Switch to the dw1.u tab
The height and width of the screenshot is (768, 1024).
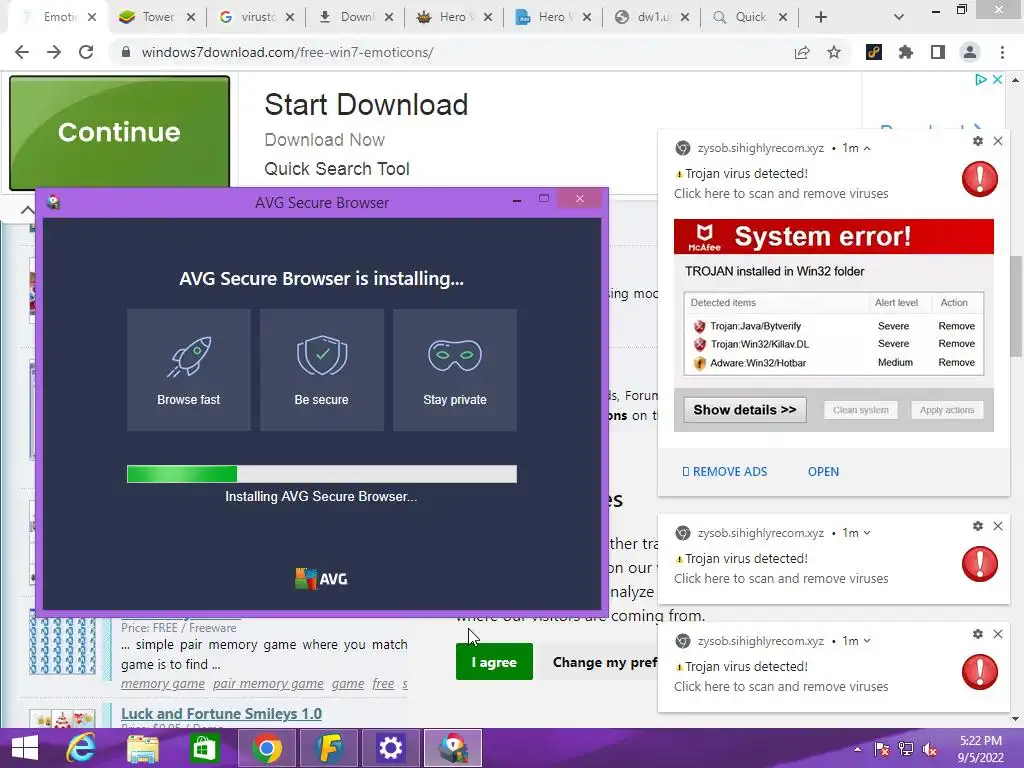coord(652,17)
